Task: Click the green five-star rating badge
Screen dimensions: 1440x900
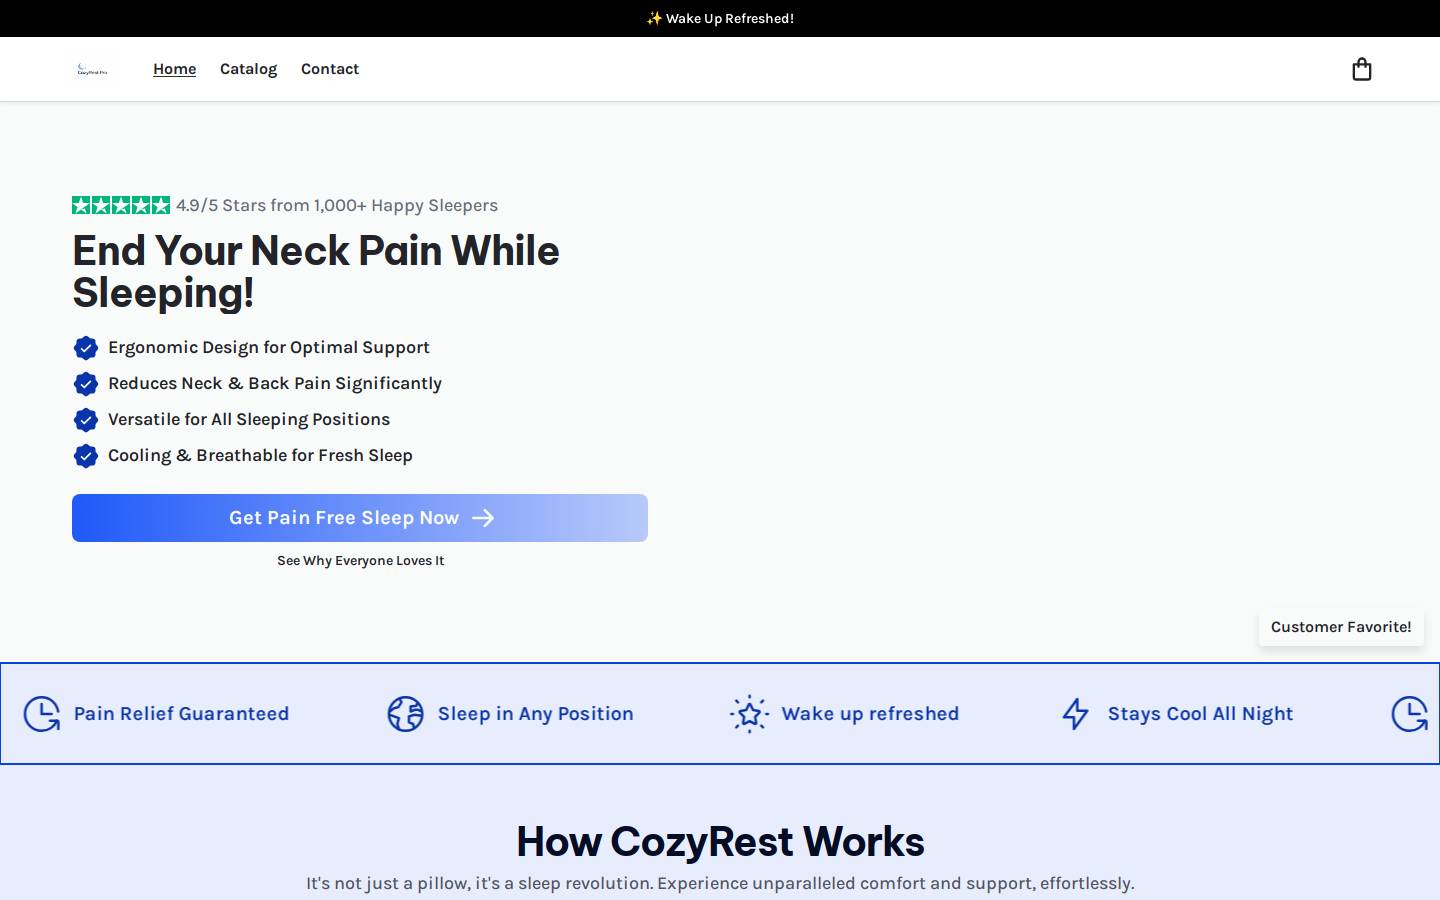Action: [121, 205]
